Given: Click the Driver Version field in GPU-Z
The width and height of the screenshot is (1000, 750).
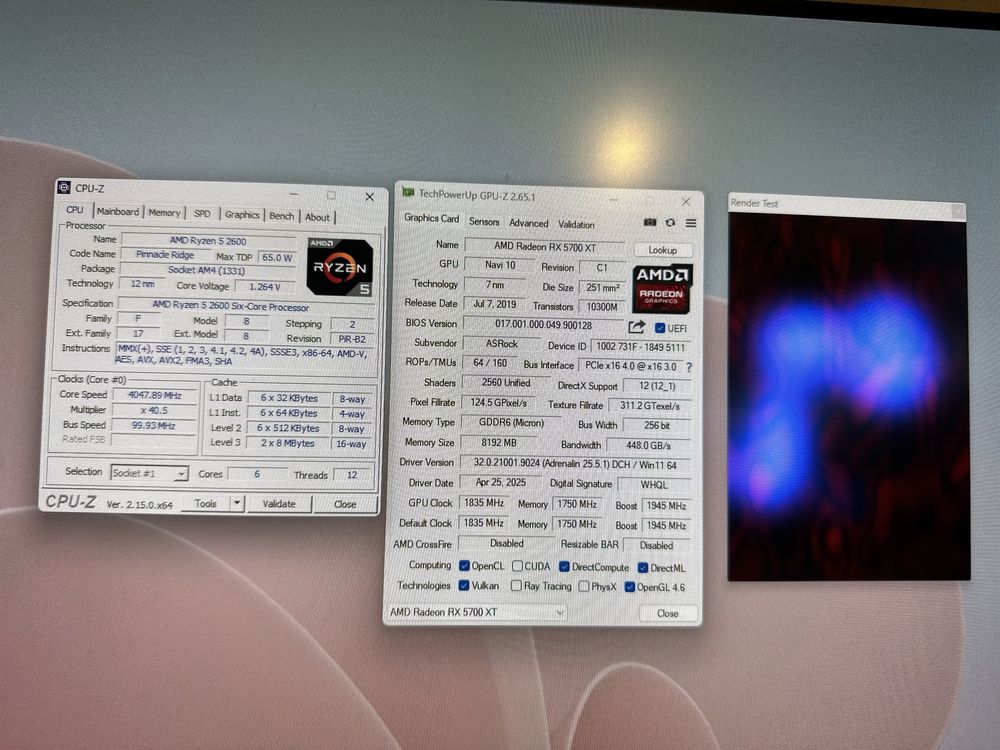Looking at the screenshot, I should [x=575, y=464].
